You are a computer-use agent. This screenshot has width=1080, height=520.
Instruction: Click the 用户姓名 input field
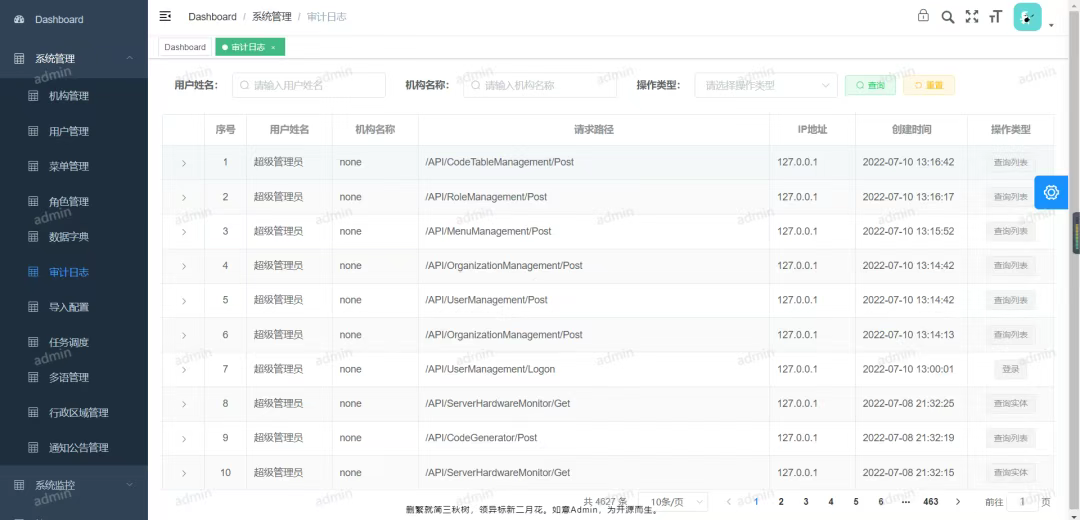pos(309,85)
